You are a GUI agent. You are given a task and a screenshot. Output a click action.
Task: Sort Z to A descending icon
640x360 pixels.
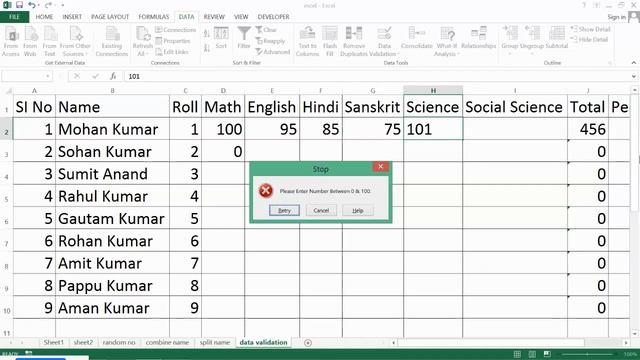click(x=207, y=48)
